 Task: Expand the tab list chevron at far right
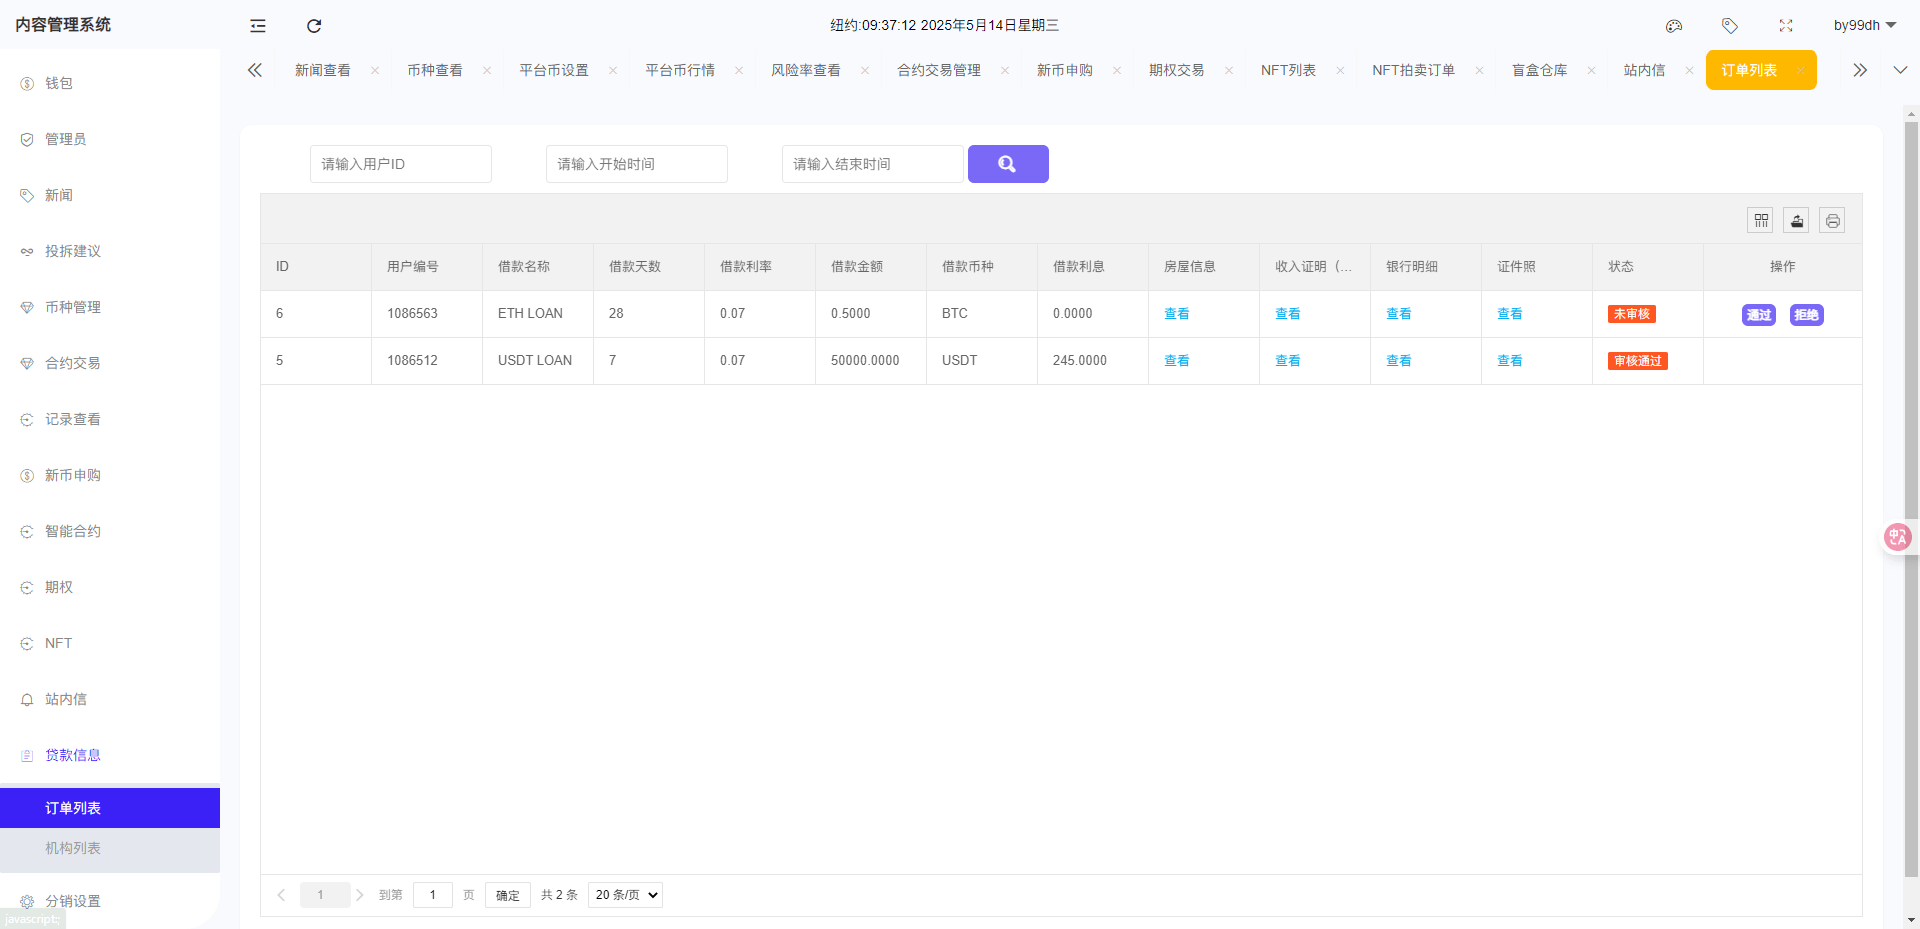pos(1901,70)
